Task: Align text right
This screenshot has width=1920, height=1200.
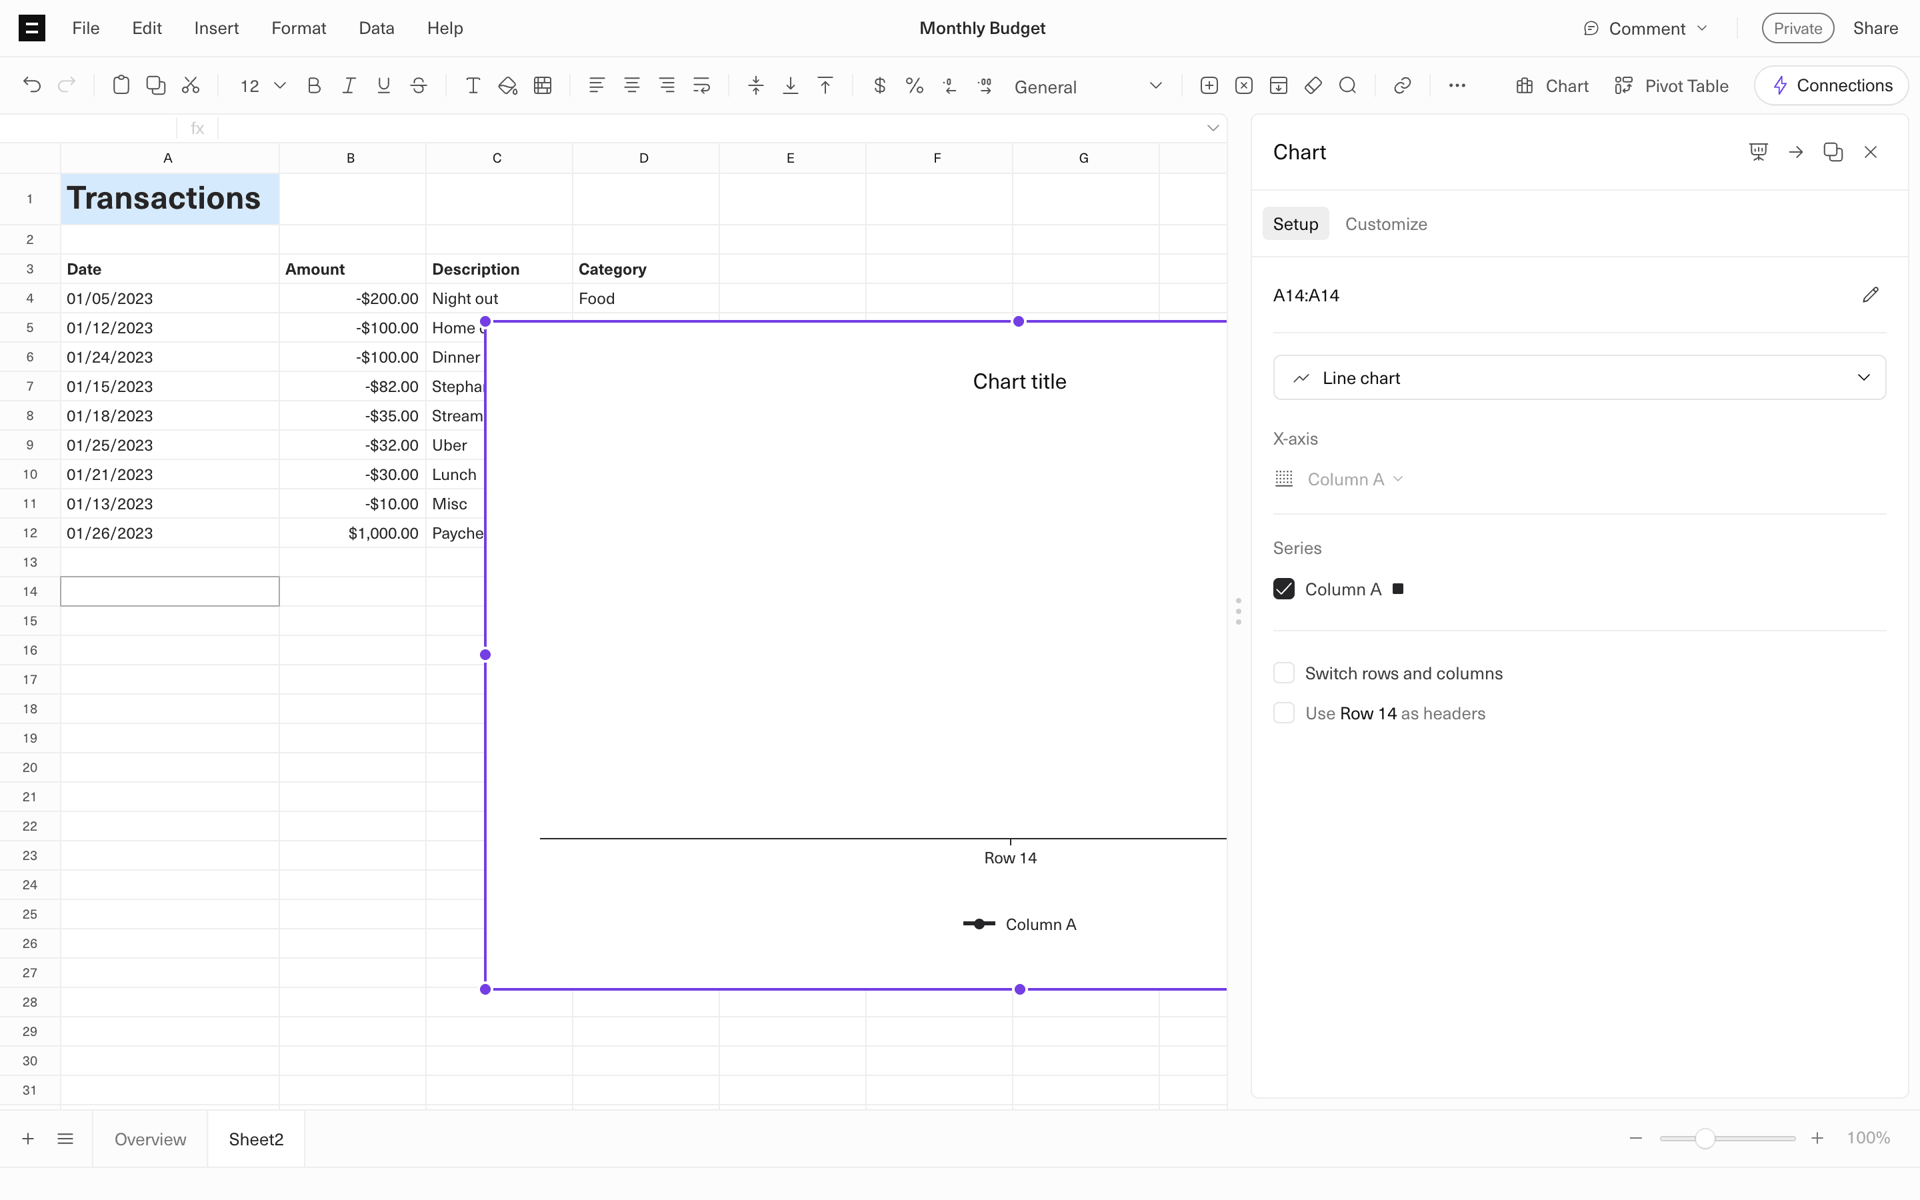Action: pos(667,86)
